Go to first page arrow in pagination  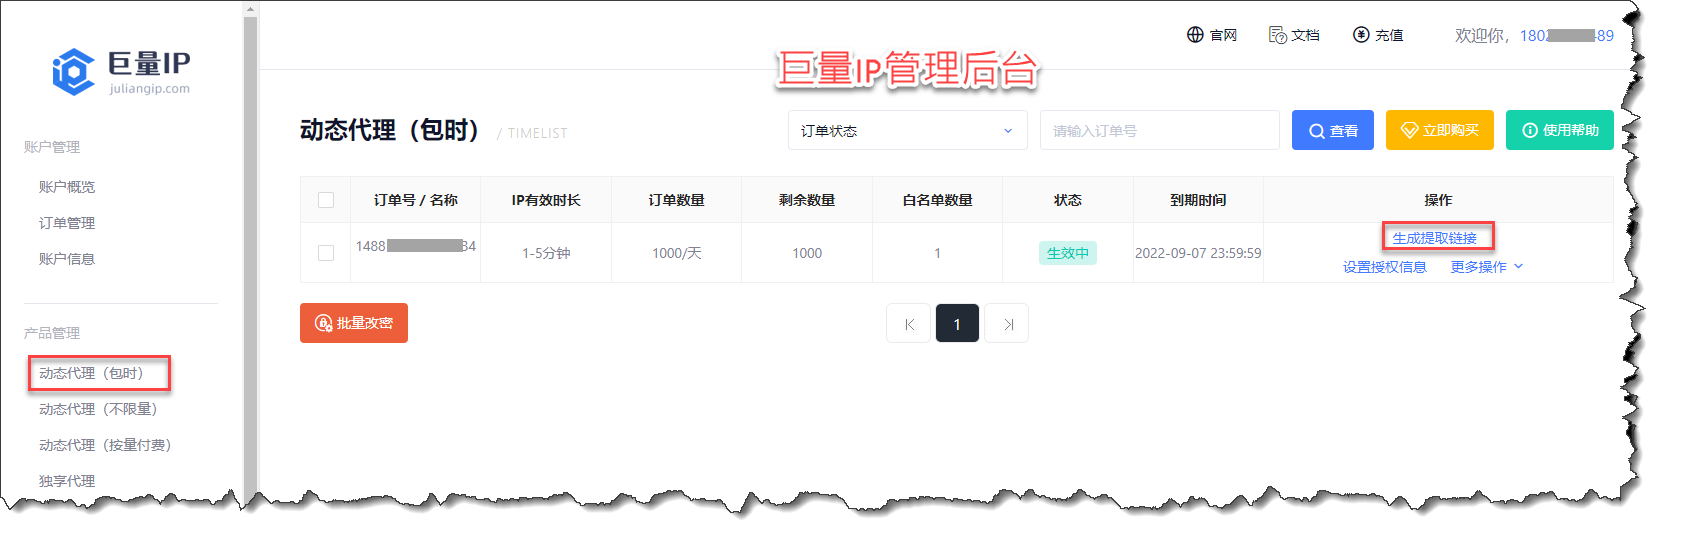coord(909,324)
